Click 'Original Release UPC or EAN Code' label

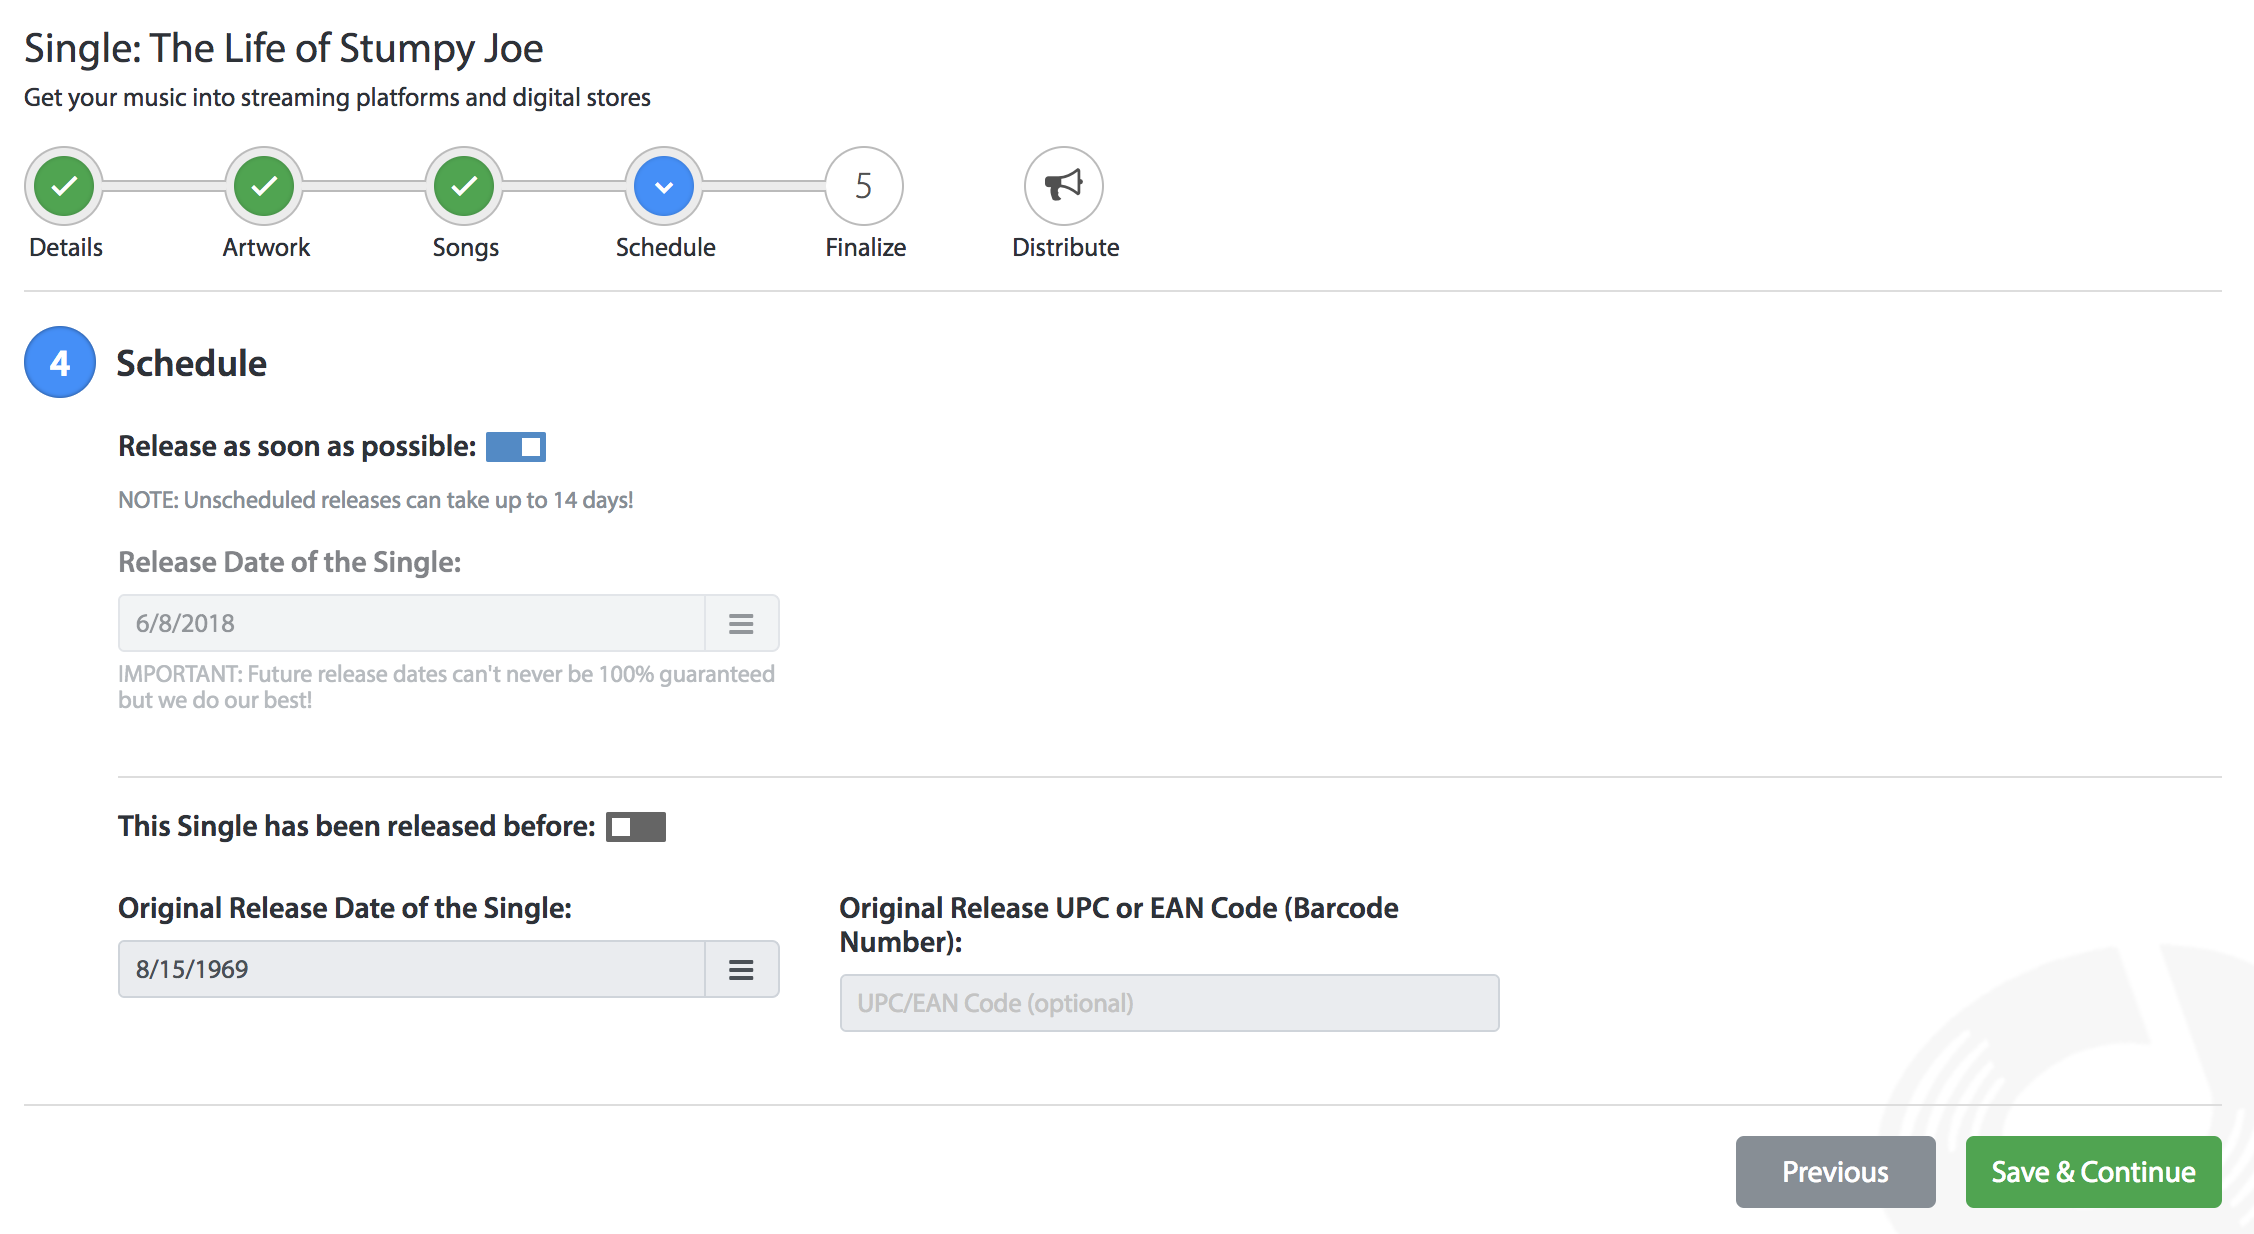tap(1119, 925)
